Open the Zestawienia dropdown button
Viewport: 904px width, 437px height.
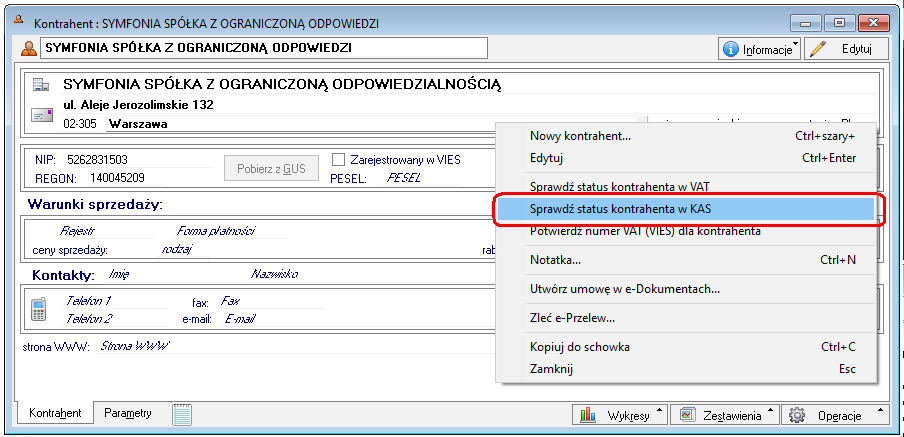(x=724, y=415)
